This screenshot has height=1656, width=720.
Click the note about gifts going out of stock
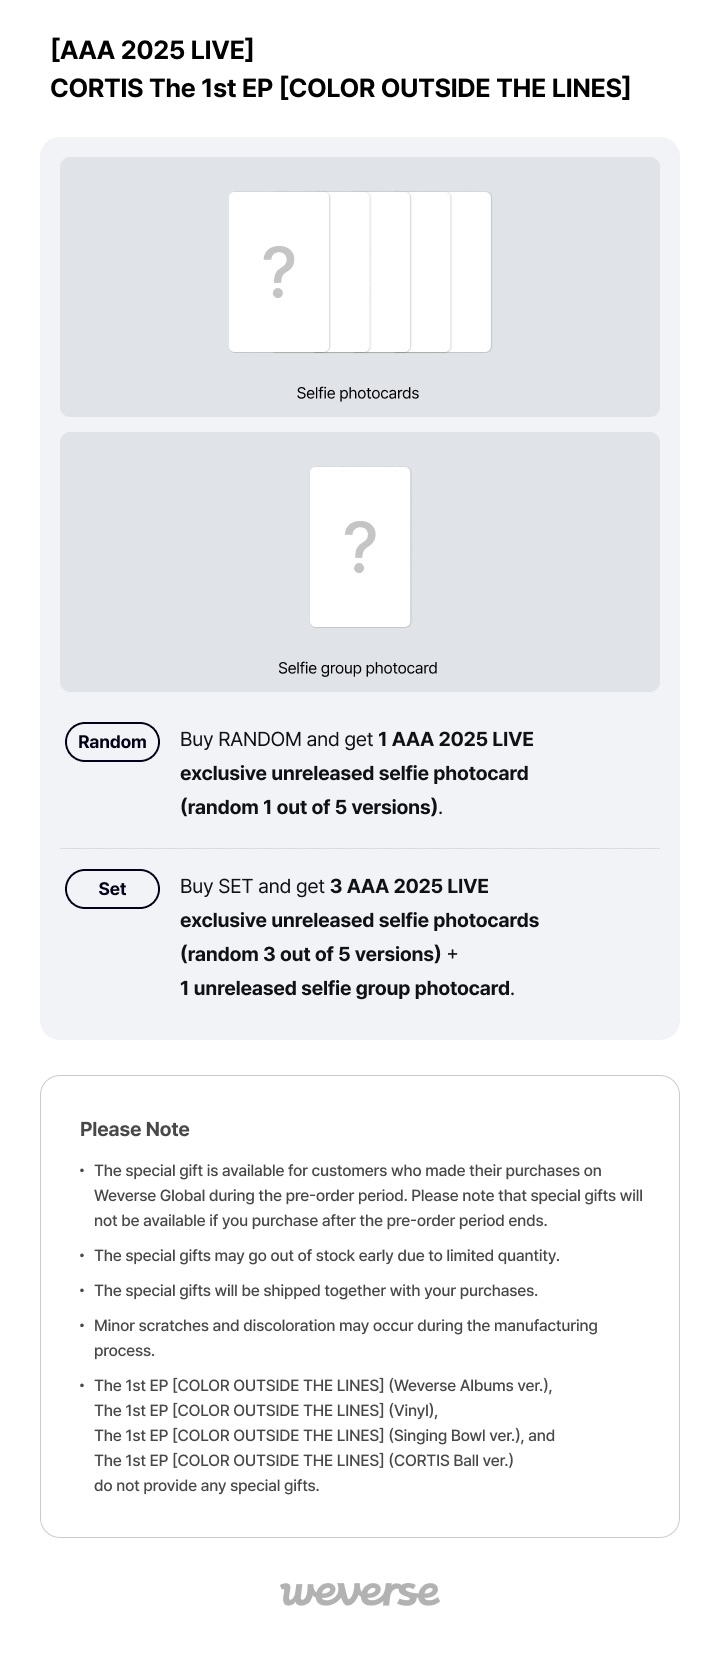click(326, 1256)
